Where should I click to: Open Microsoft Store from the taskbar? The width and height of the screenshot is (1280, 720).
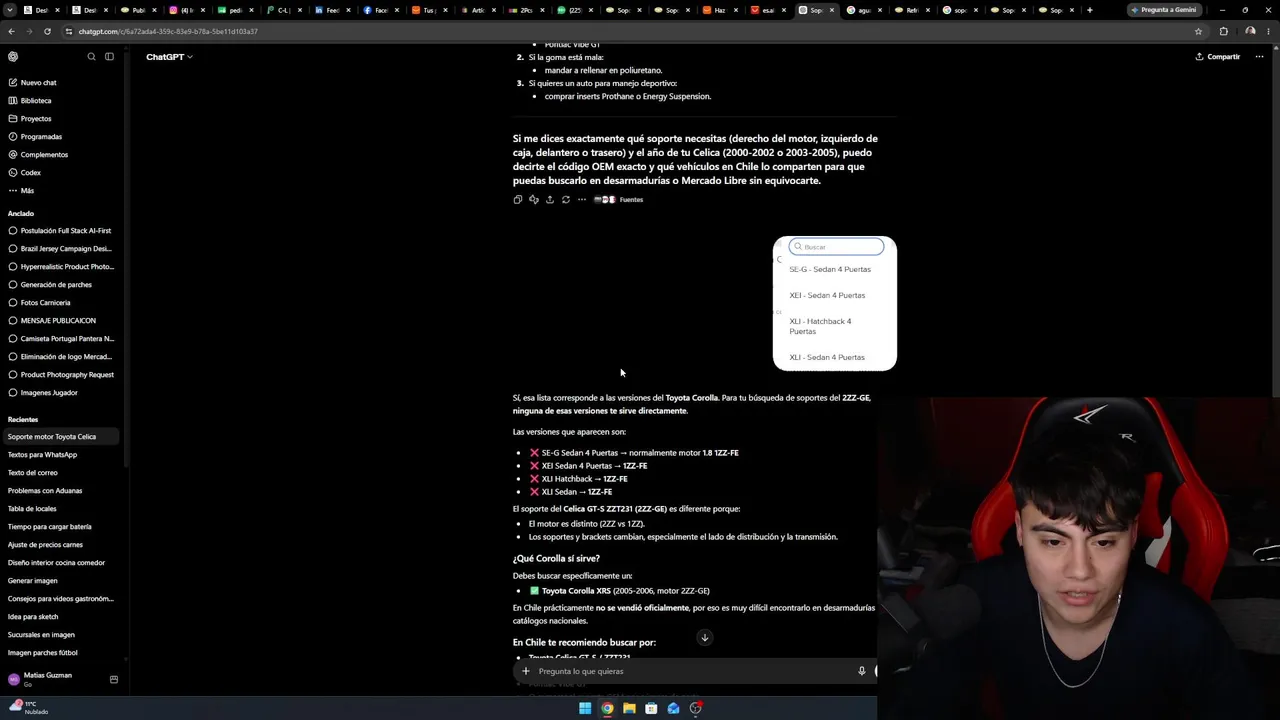click(x=651, y=709)
